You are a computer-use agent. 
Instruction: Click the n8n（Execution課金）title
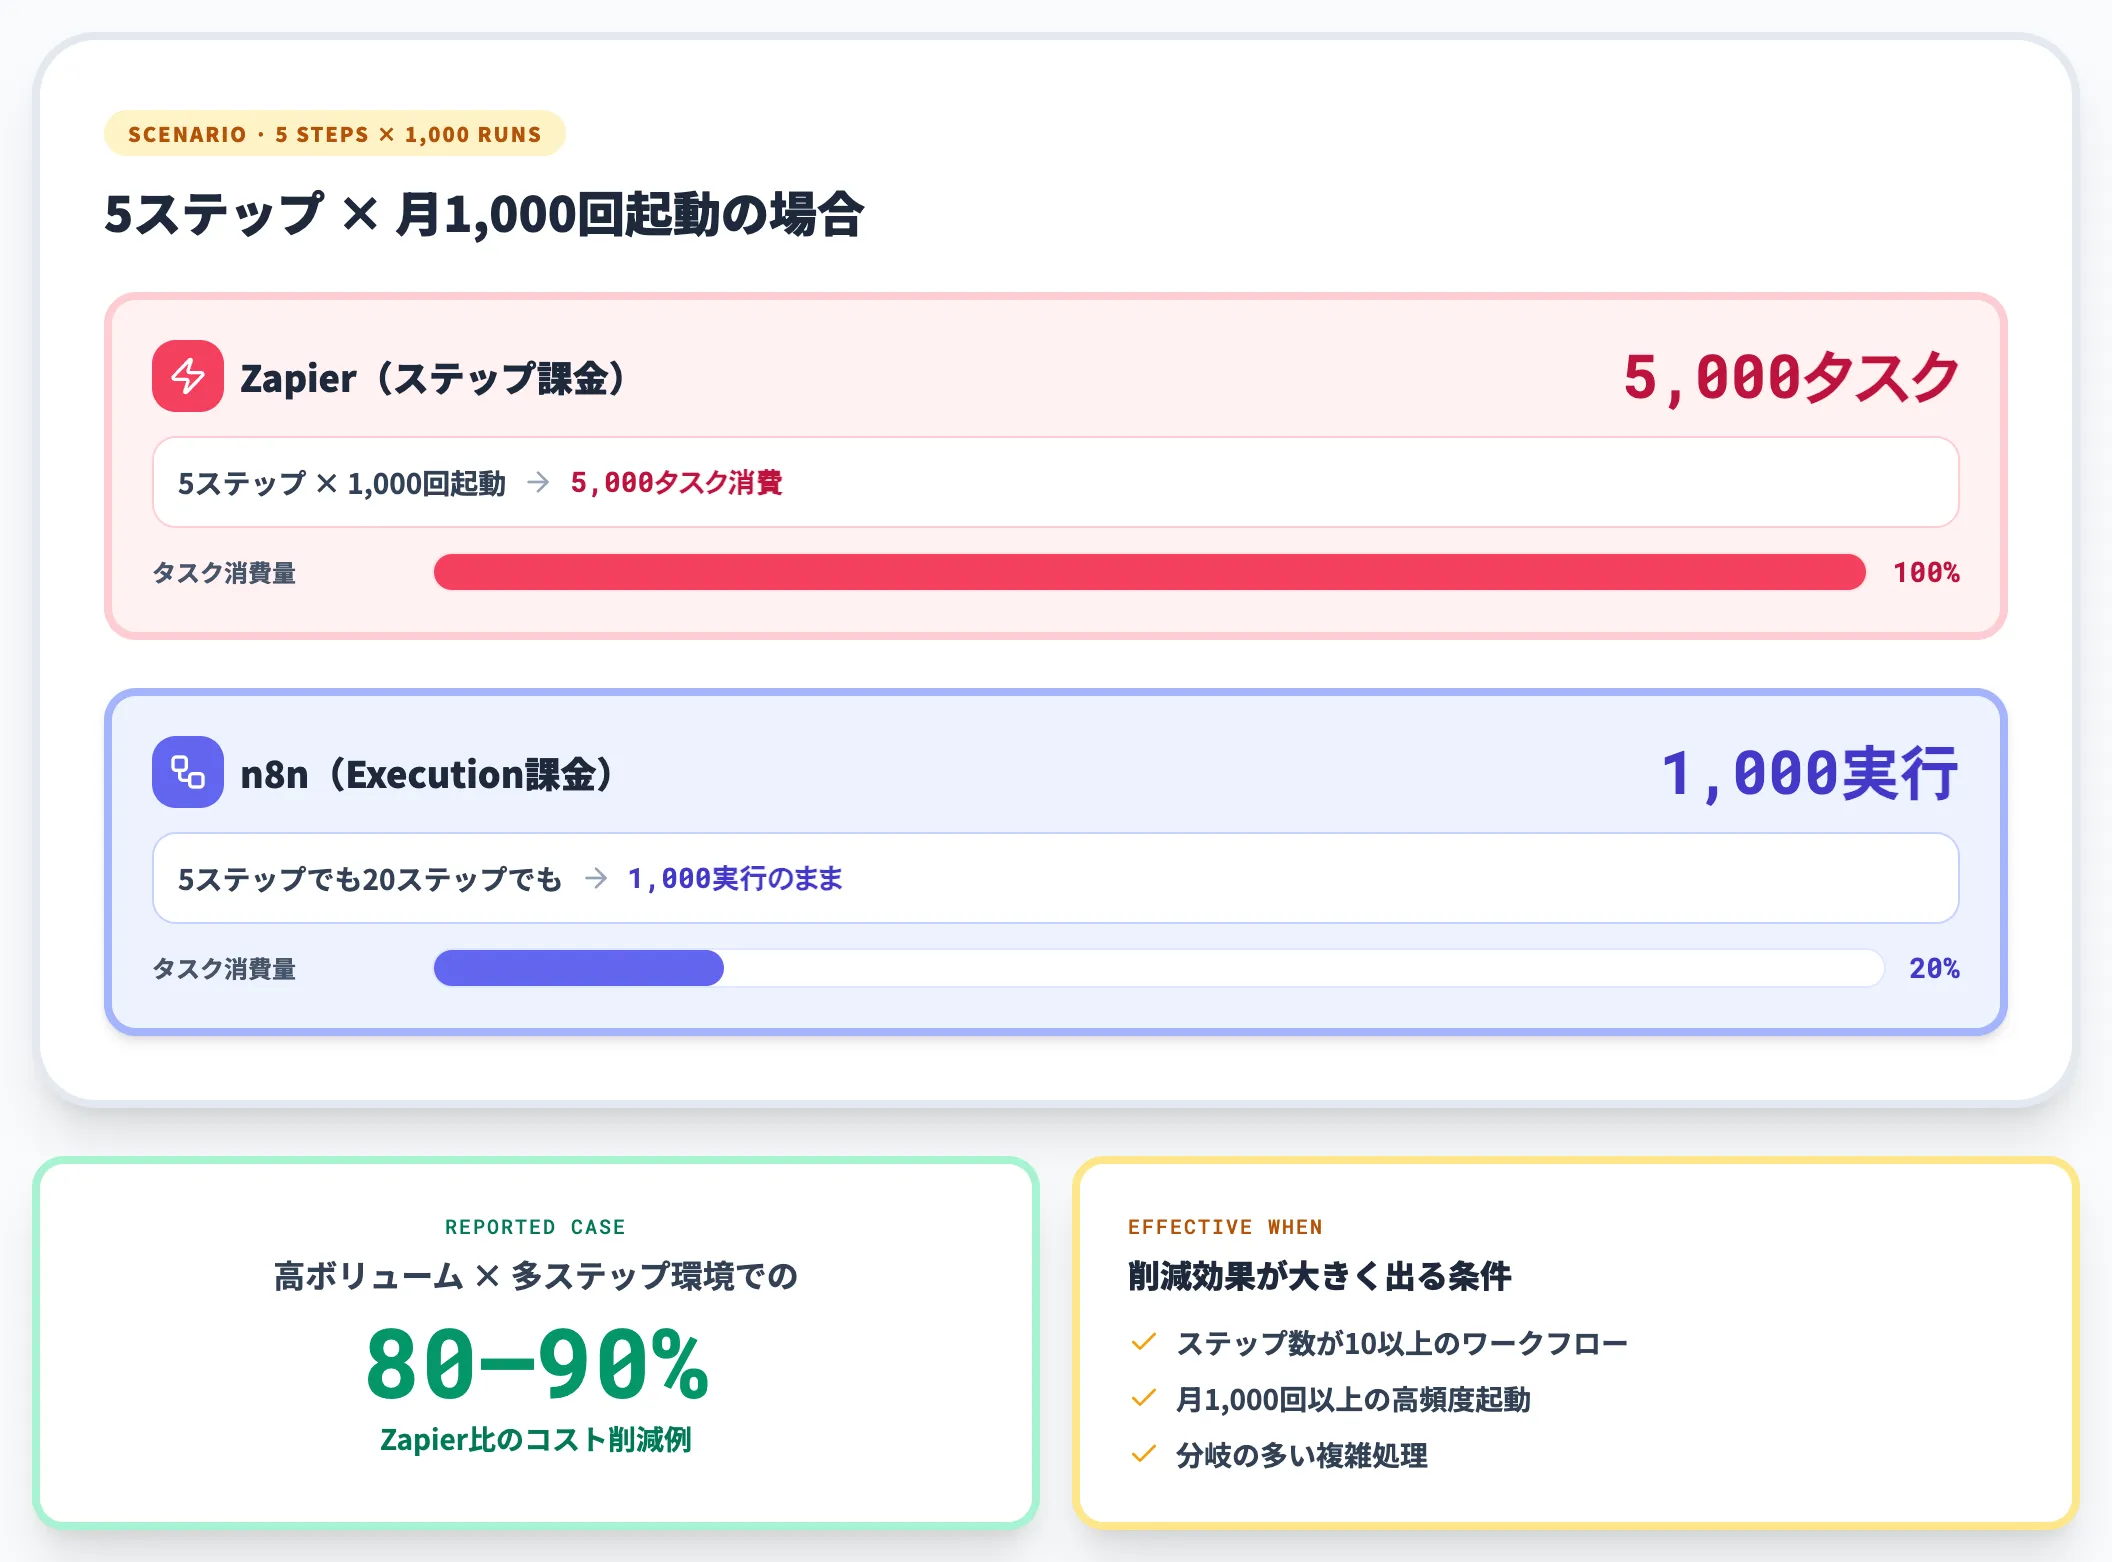pyautogui.click(x=428, y=774)
